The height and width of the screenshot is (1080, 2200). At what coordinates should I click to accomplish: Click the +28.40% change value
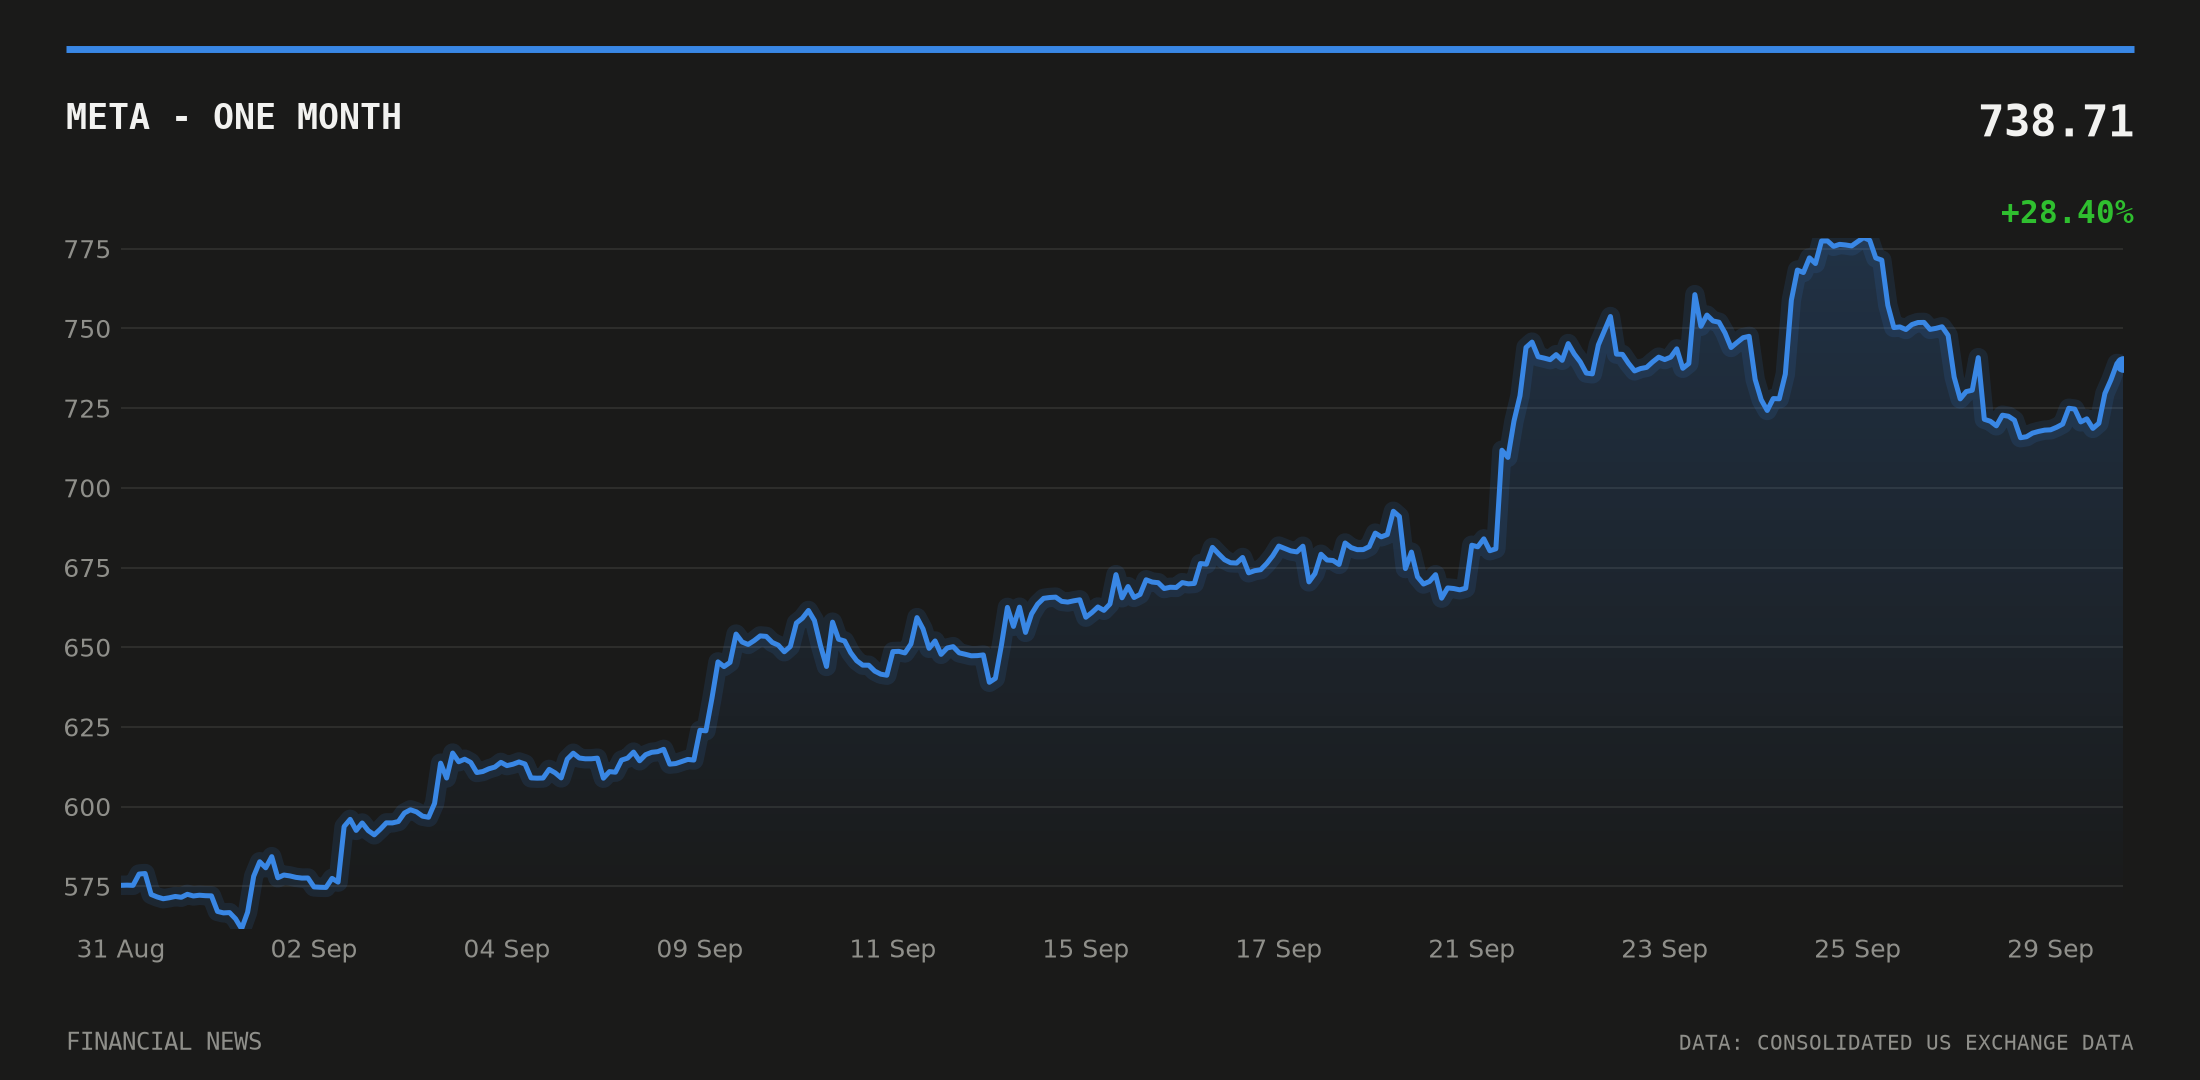(x=2067, y=213)
